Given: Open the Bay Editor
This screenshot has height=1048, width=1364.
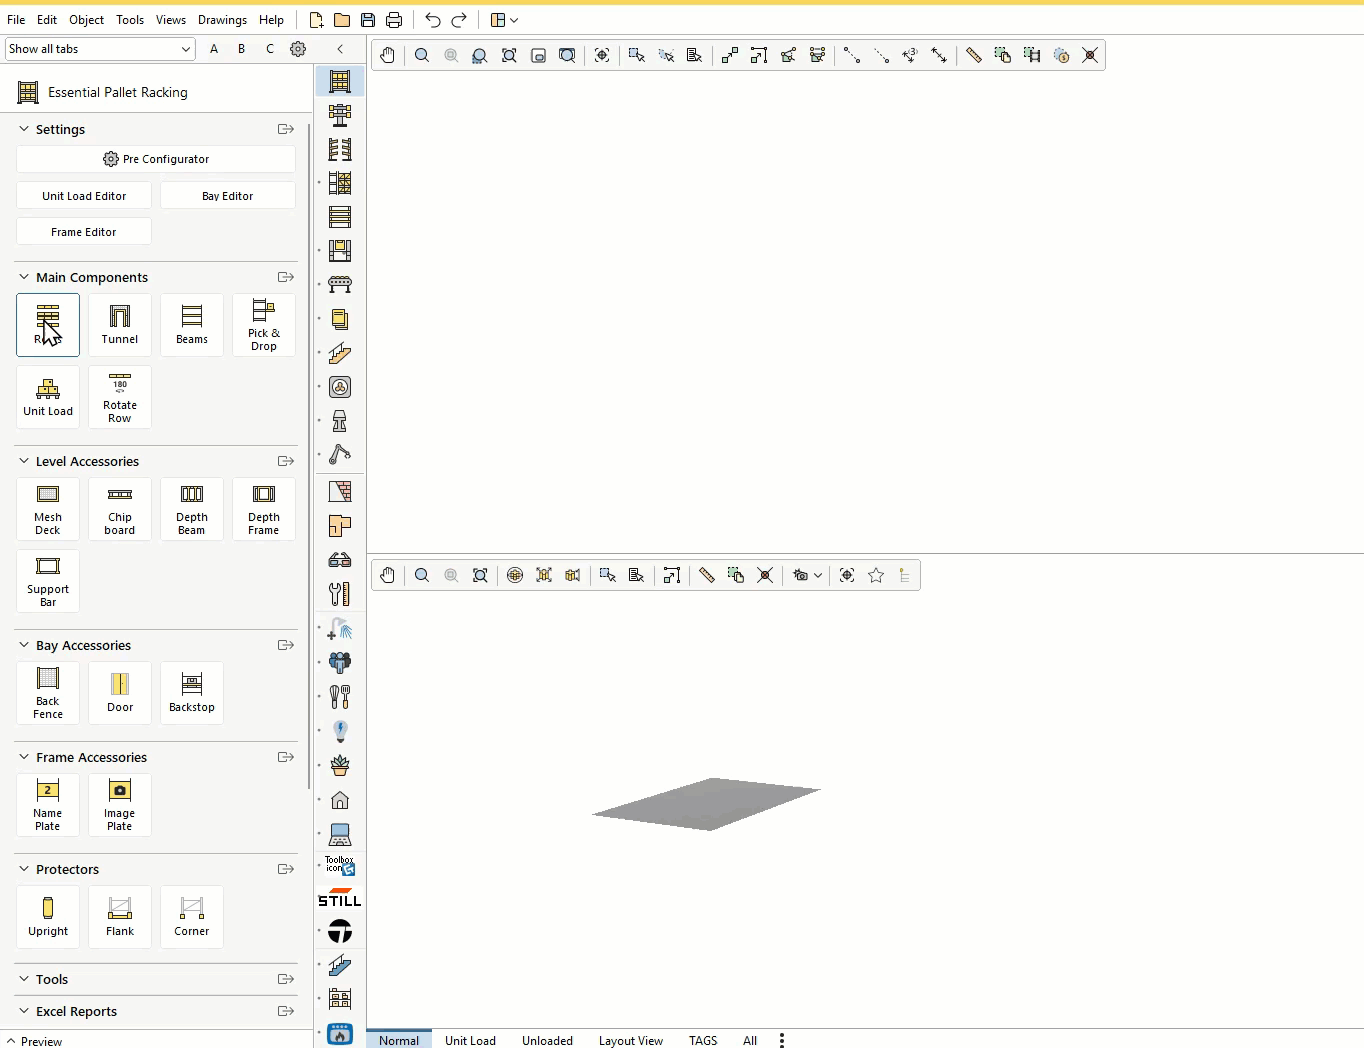Looking at the screenshot, I should 228,196.
